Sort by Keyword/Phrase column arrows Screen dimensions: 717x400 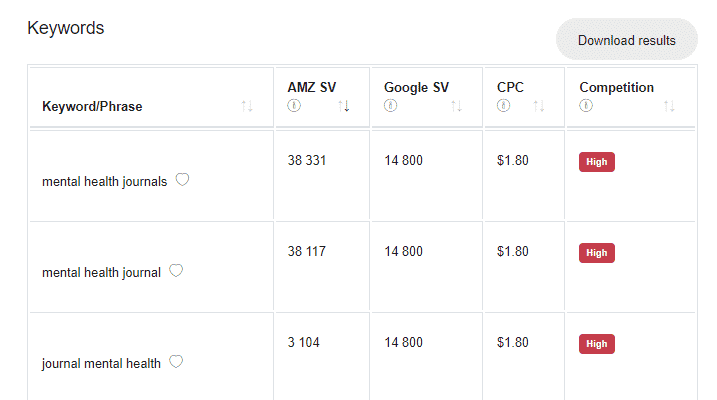[247, 106]
